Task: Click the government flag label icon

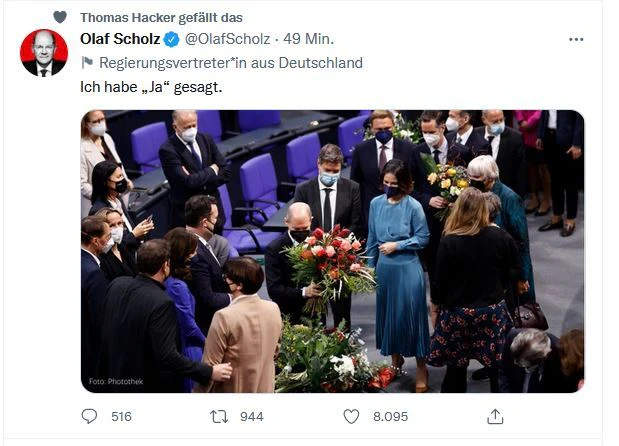Action: coord(86,63)
